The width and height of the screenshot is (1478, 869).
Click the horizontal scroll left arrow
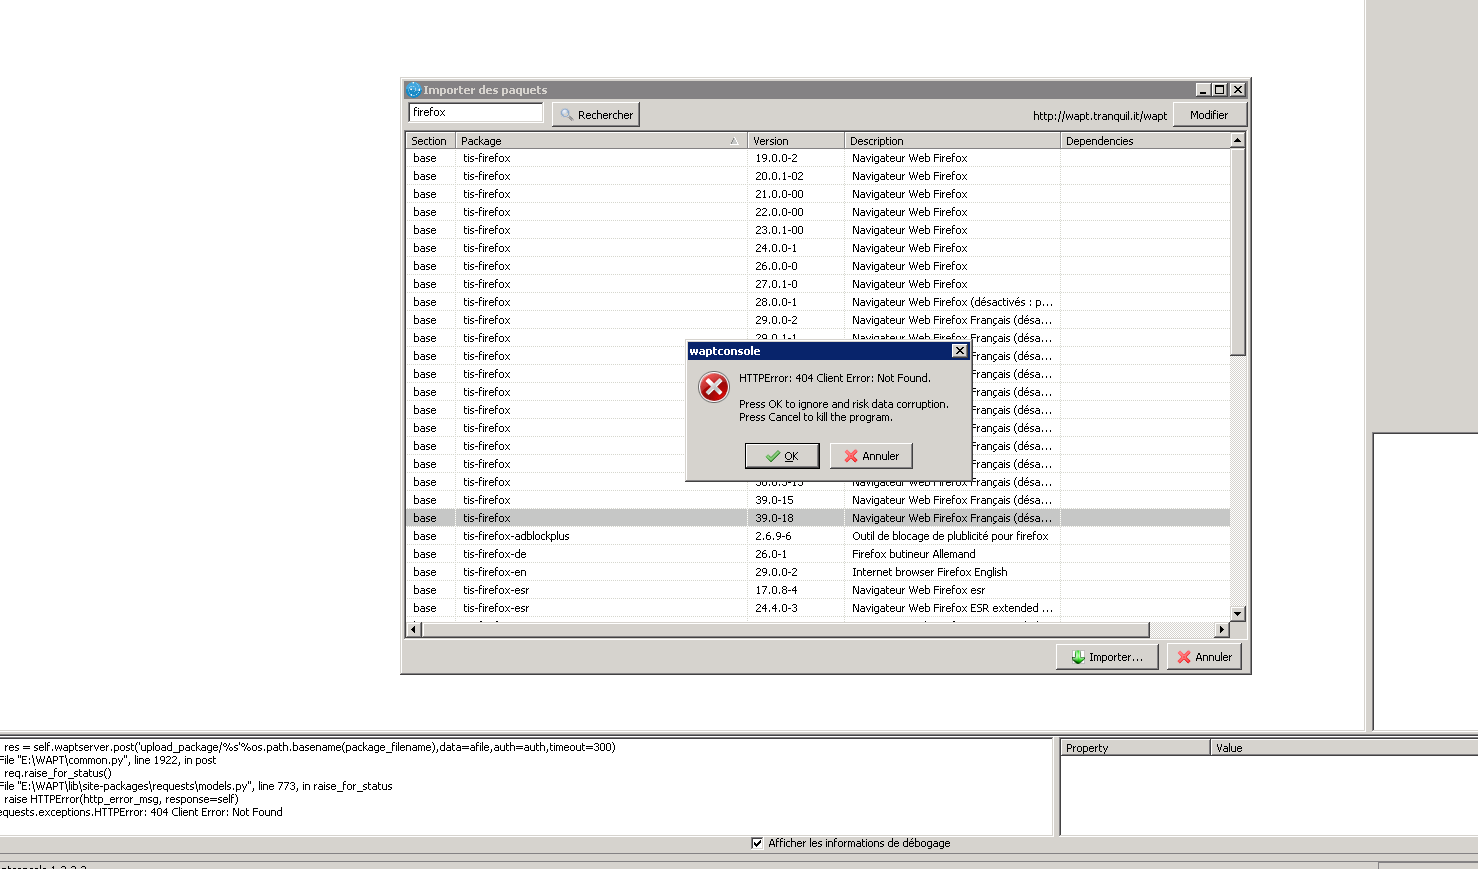(414, 630)
